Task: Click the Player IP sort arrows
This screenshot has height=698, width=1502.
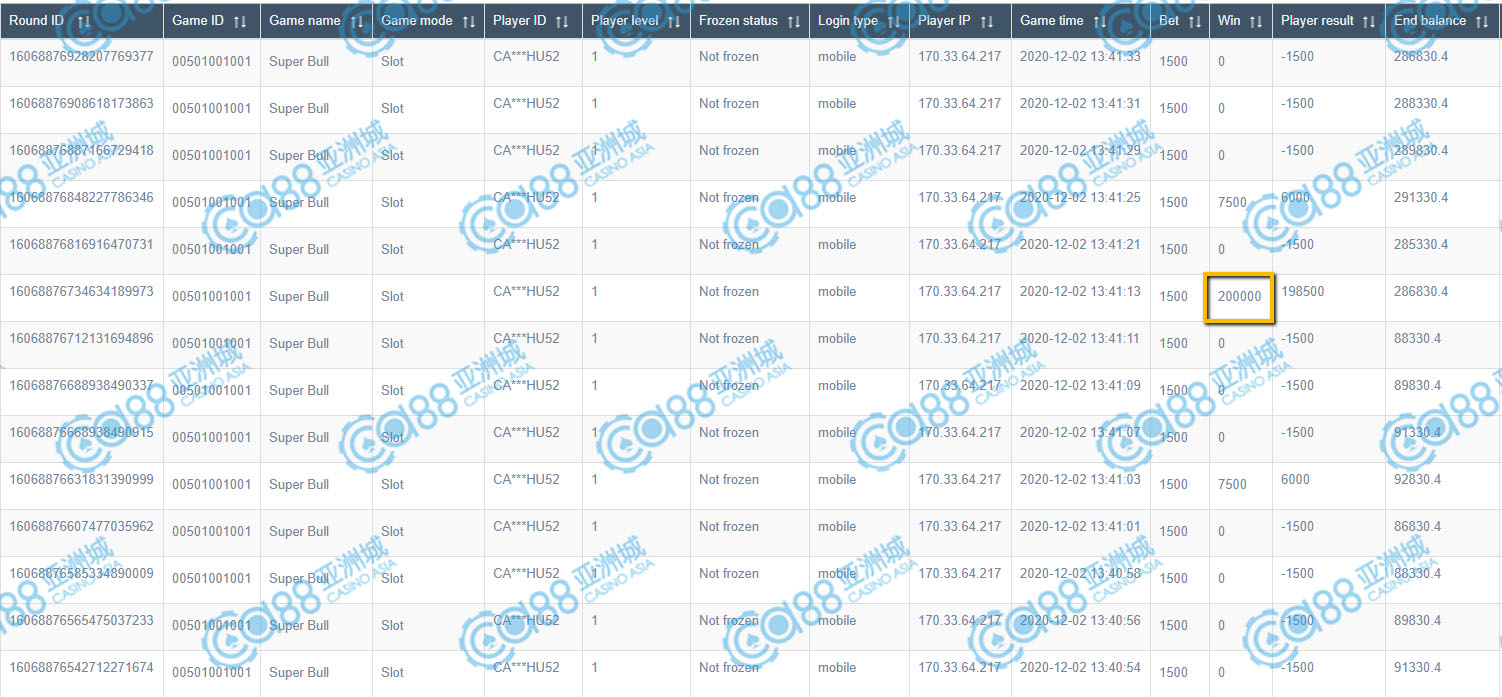Action: (x=986, y=21)
